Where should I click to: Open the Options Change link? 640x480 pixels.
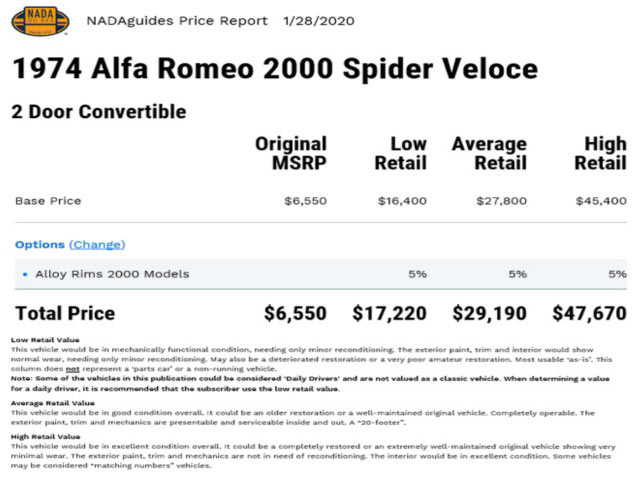(97, 244)
